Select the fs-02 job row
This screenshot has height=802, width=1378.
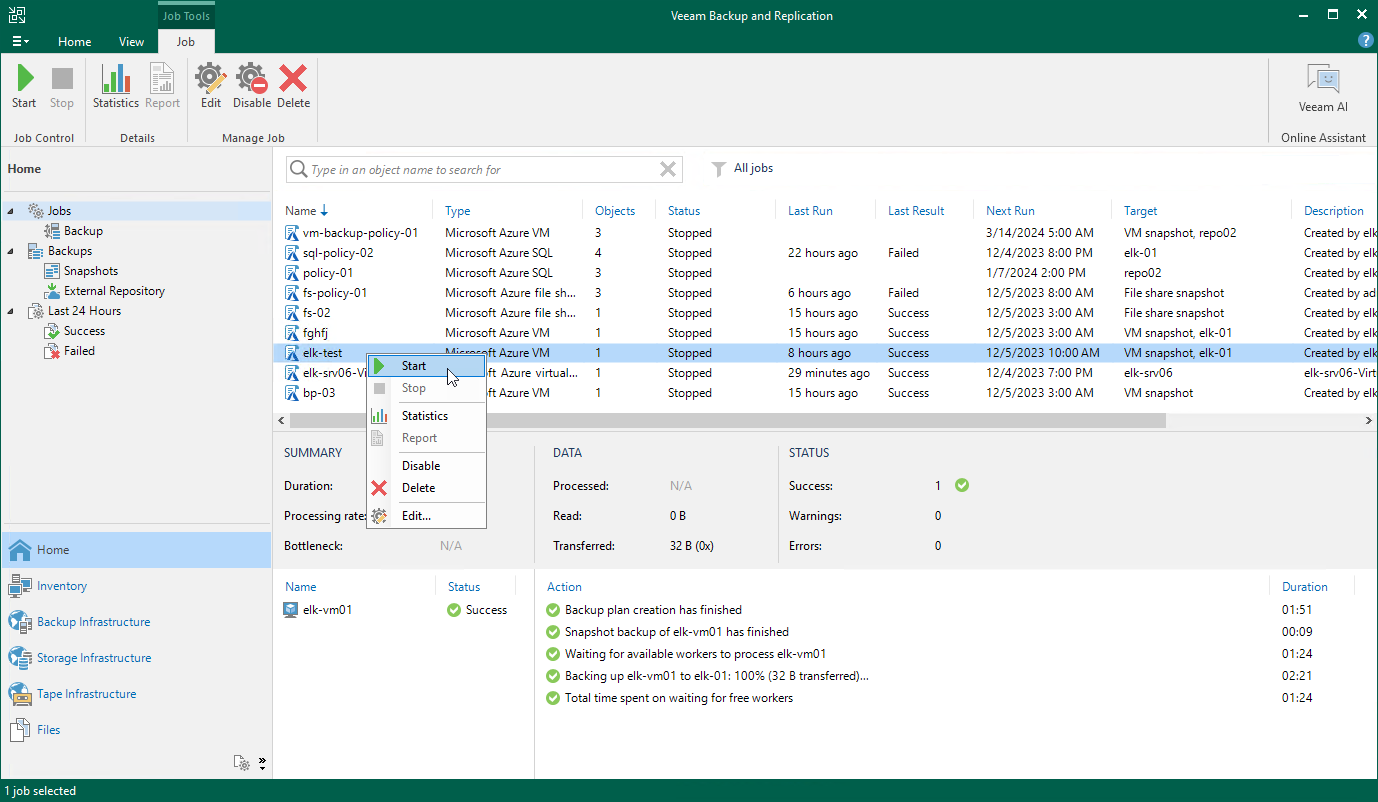pos(825,313)
